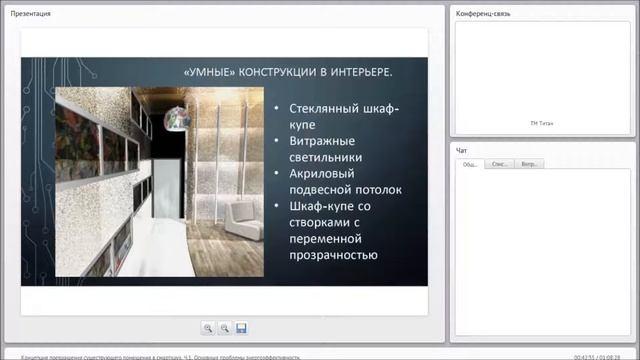Click the slide title «УМНЫЕ» КОНСТРУКЦИИ В ИНТЕРЬЕРЕ
This screenshot has height=360, width=640.
[x=288, y=72]
